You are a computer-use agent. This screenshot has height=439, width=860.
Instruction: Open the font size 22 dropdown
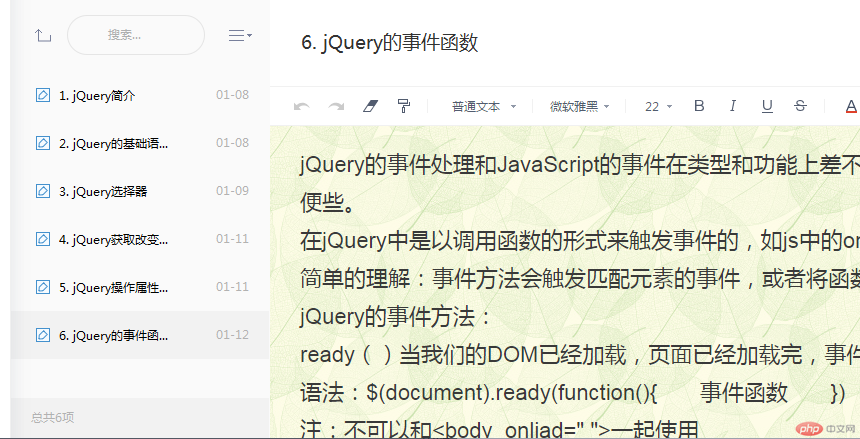click(x=658, y=106)
